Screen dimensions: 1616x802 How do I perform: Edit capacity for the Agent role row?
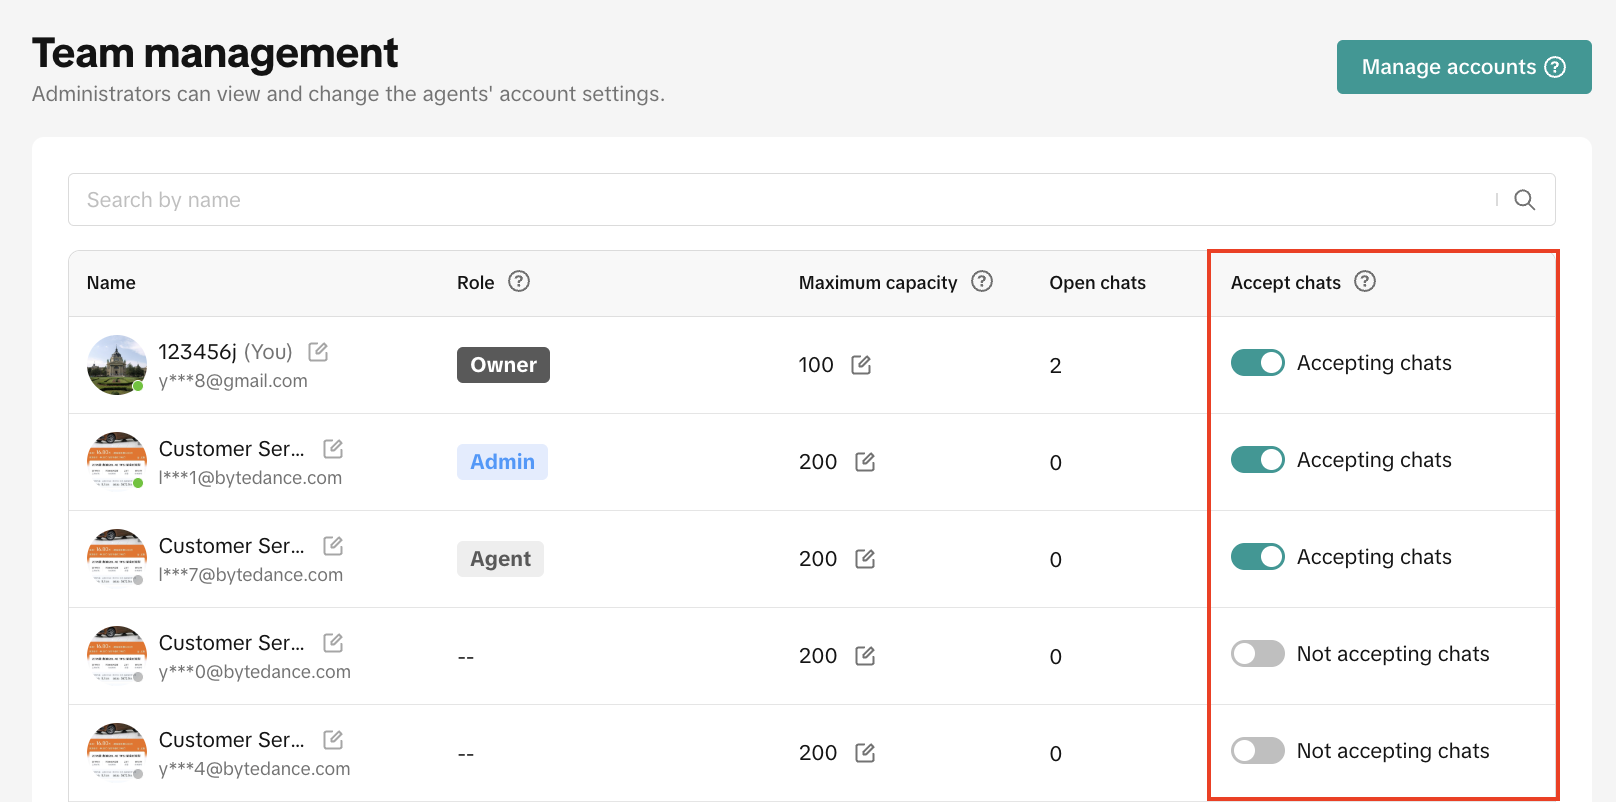tap(865, 559)
